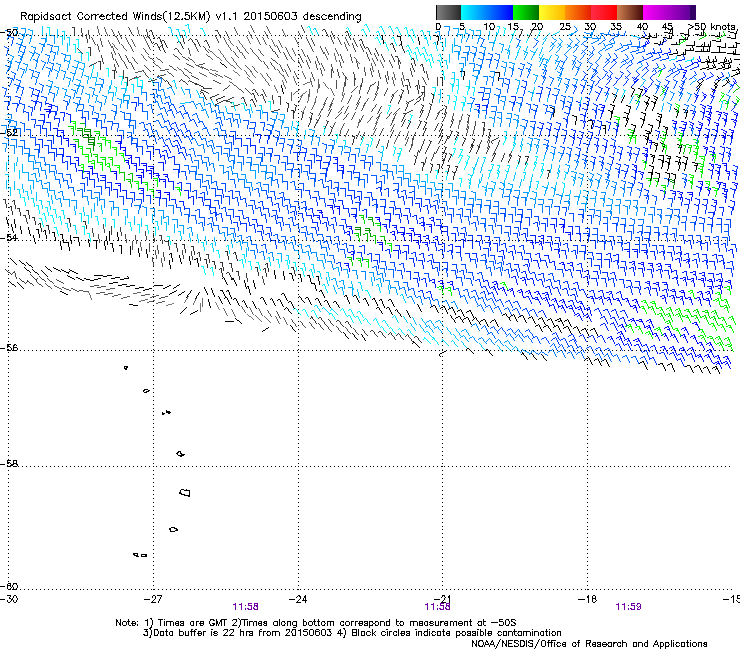Viewport: 740px width, 650px height.
Task: Click the island outline just above the -58 gridline
Action: click(x=180, y=454)
